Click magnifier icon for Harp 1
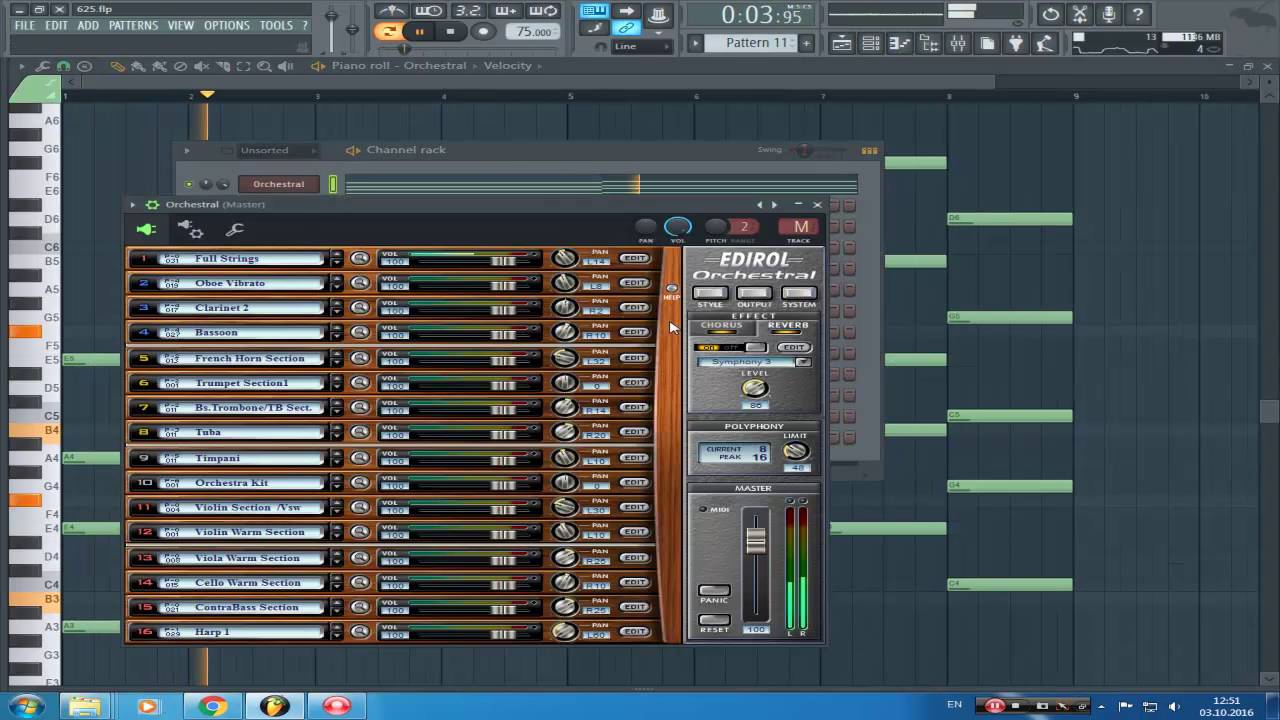1280x720 pixels. (360, 632)
